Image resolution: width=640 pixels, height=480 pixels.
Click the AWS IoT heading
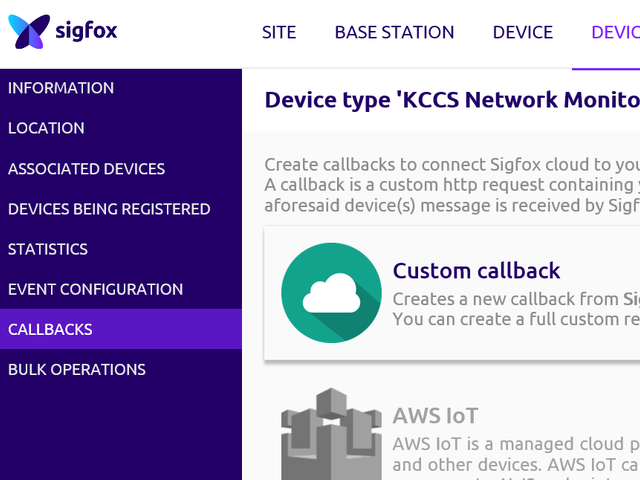coord(435,415)
